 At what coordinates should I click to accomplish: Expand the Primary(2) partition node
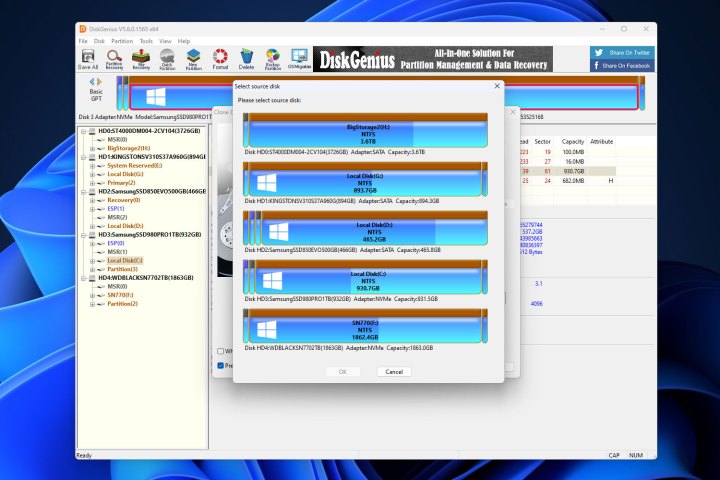coord(92,183)
